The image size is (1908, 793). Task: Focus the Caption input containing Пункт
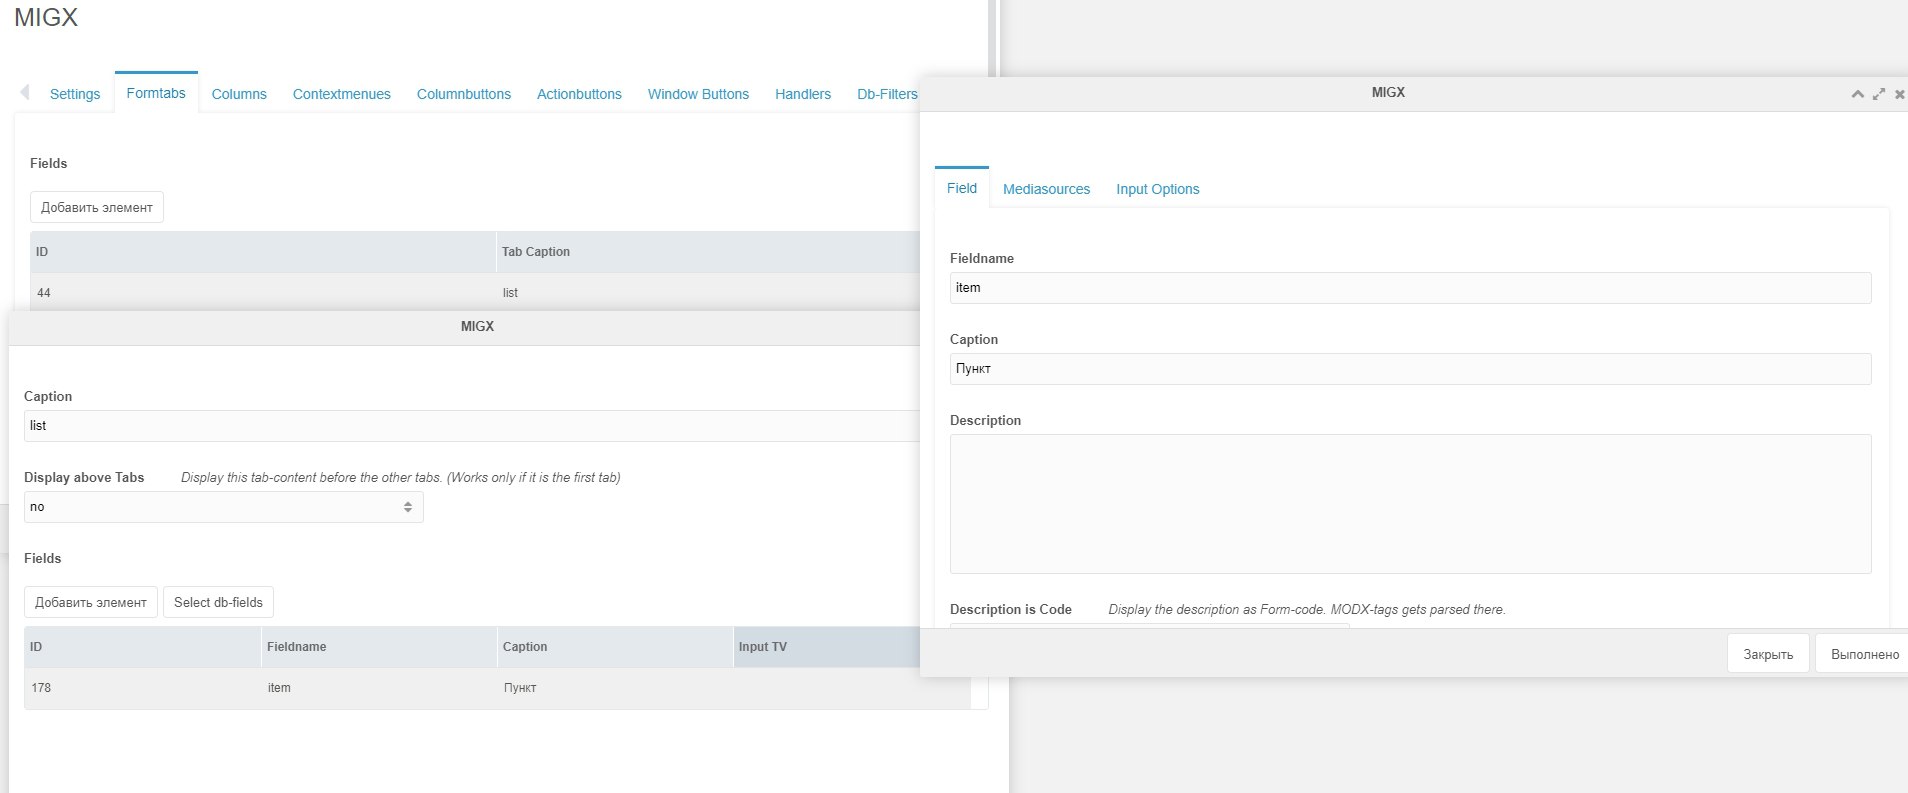pyautogui.click(x=1410, y=369)
